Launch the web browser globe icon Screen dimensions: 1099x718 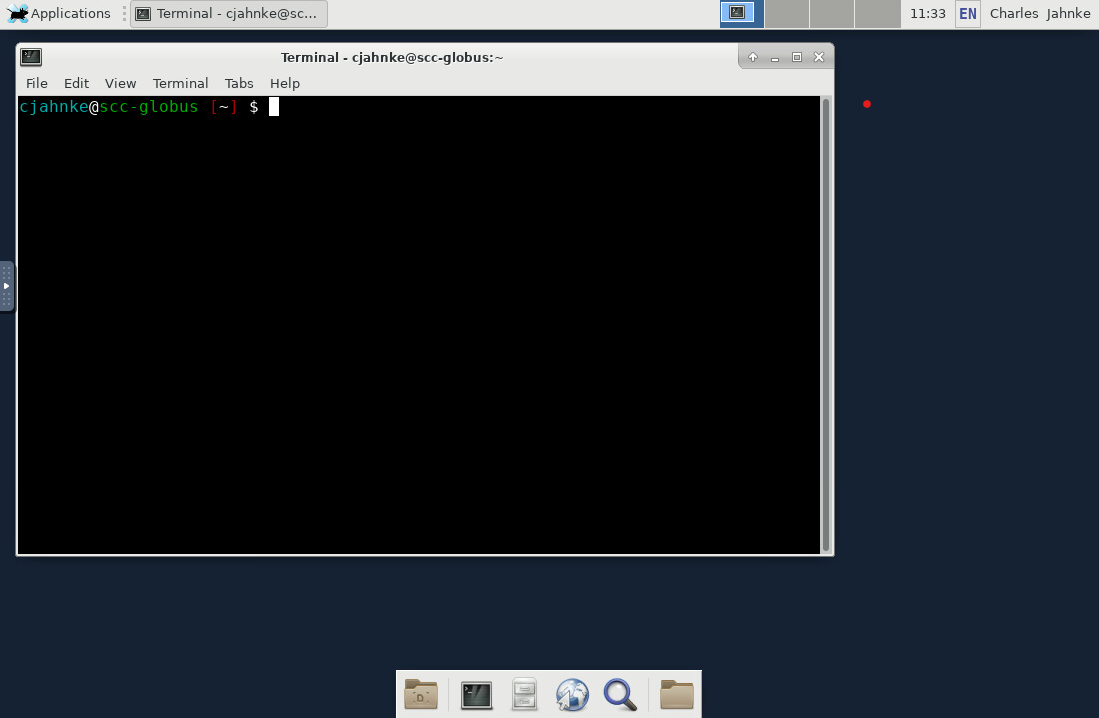(572, 694)
